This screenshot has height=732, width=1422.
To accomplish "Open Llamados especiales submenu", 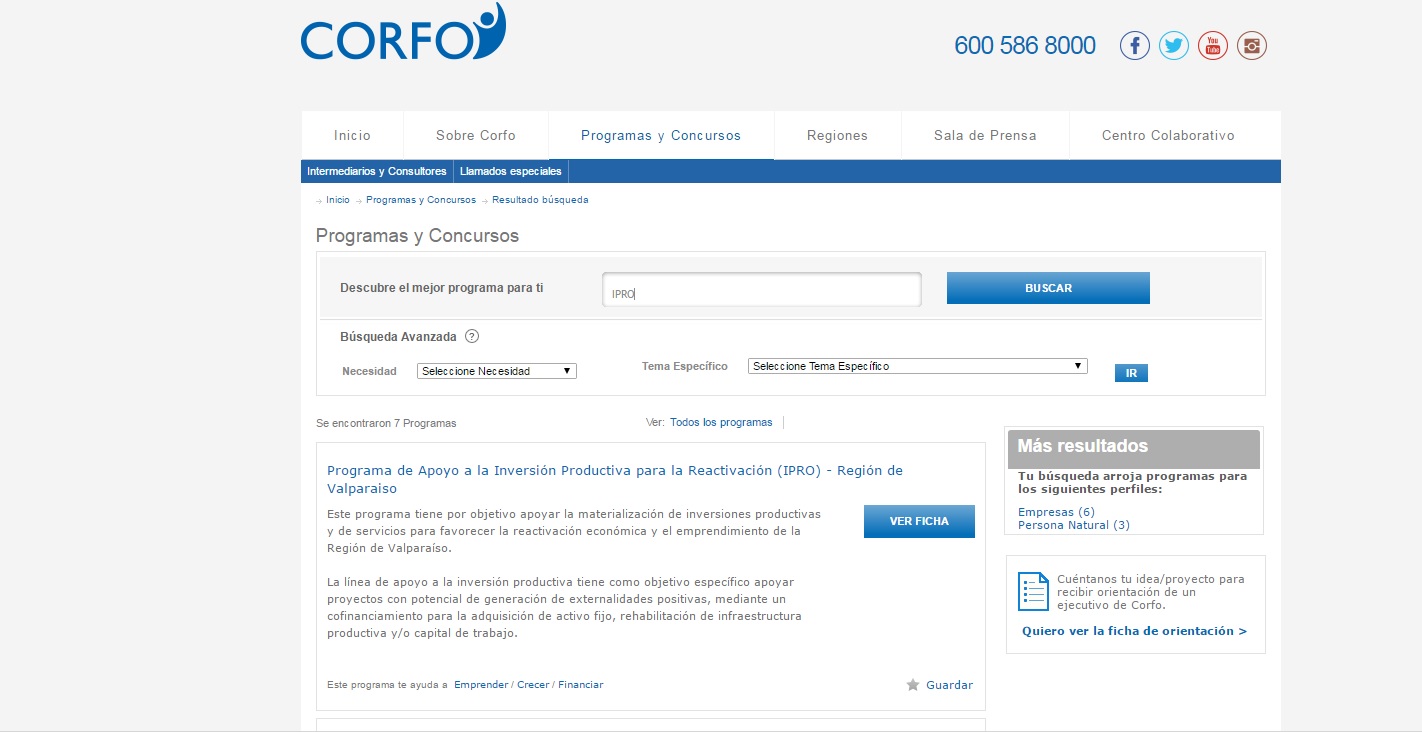I will tap(511, 171).
